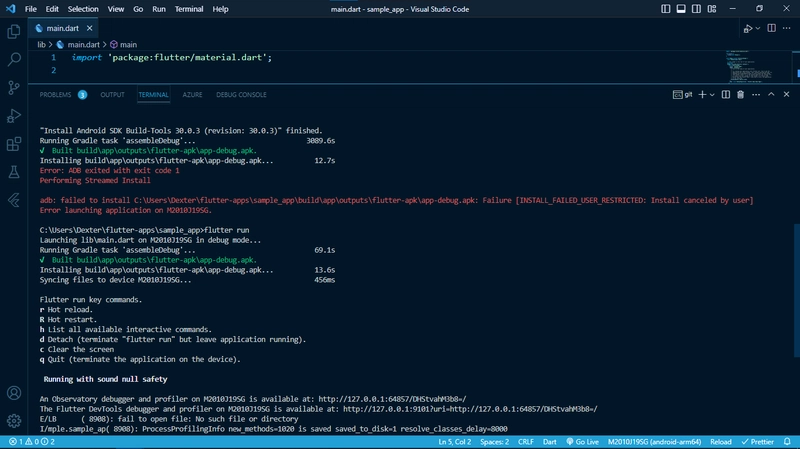Open the Help menu
800x449 pixels.
coord(220,9)
